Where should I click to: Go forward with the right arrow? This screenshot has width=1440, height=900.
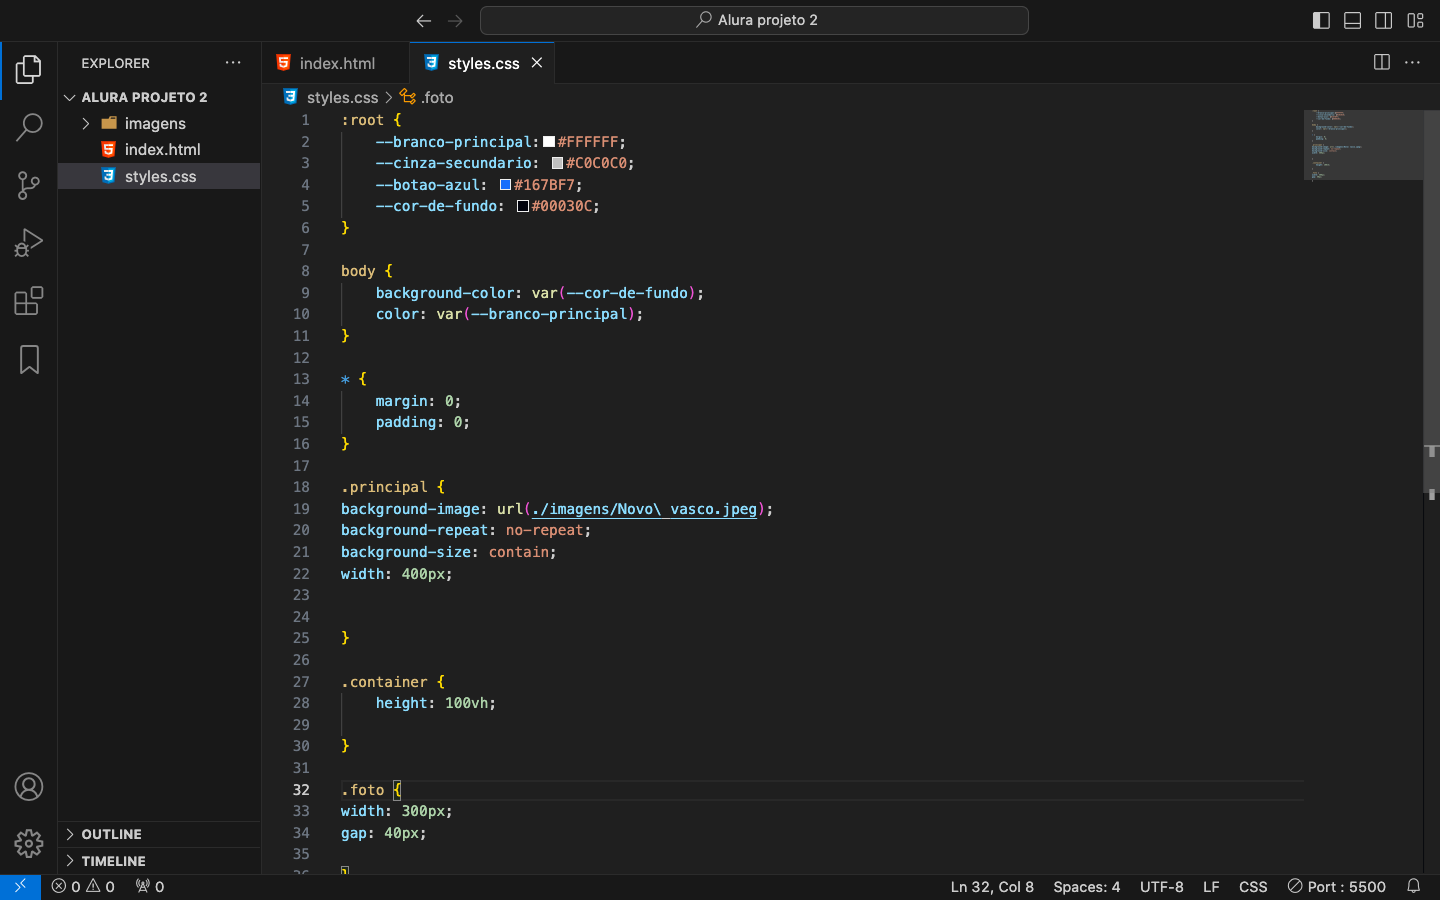point(455,21)
